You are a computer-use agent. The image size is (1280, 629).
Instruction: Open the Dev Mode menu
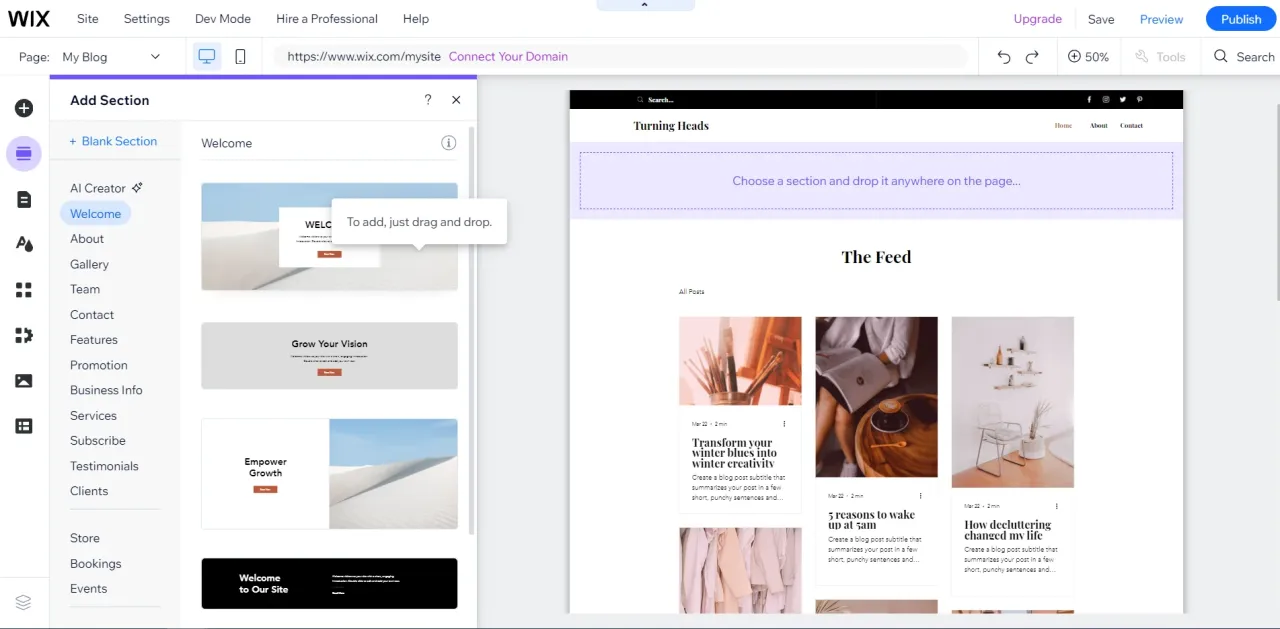pos(222,18)
